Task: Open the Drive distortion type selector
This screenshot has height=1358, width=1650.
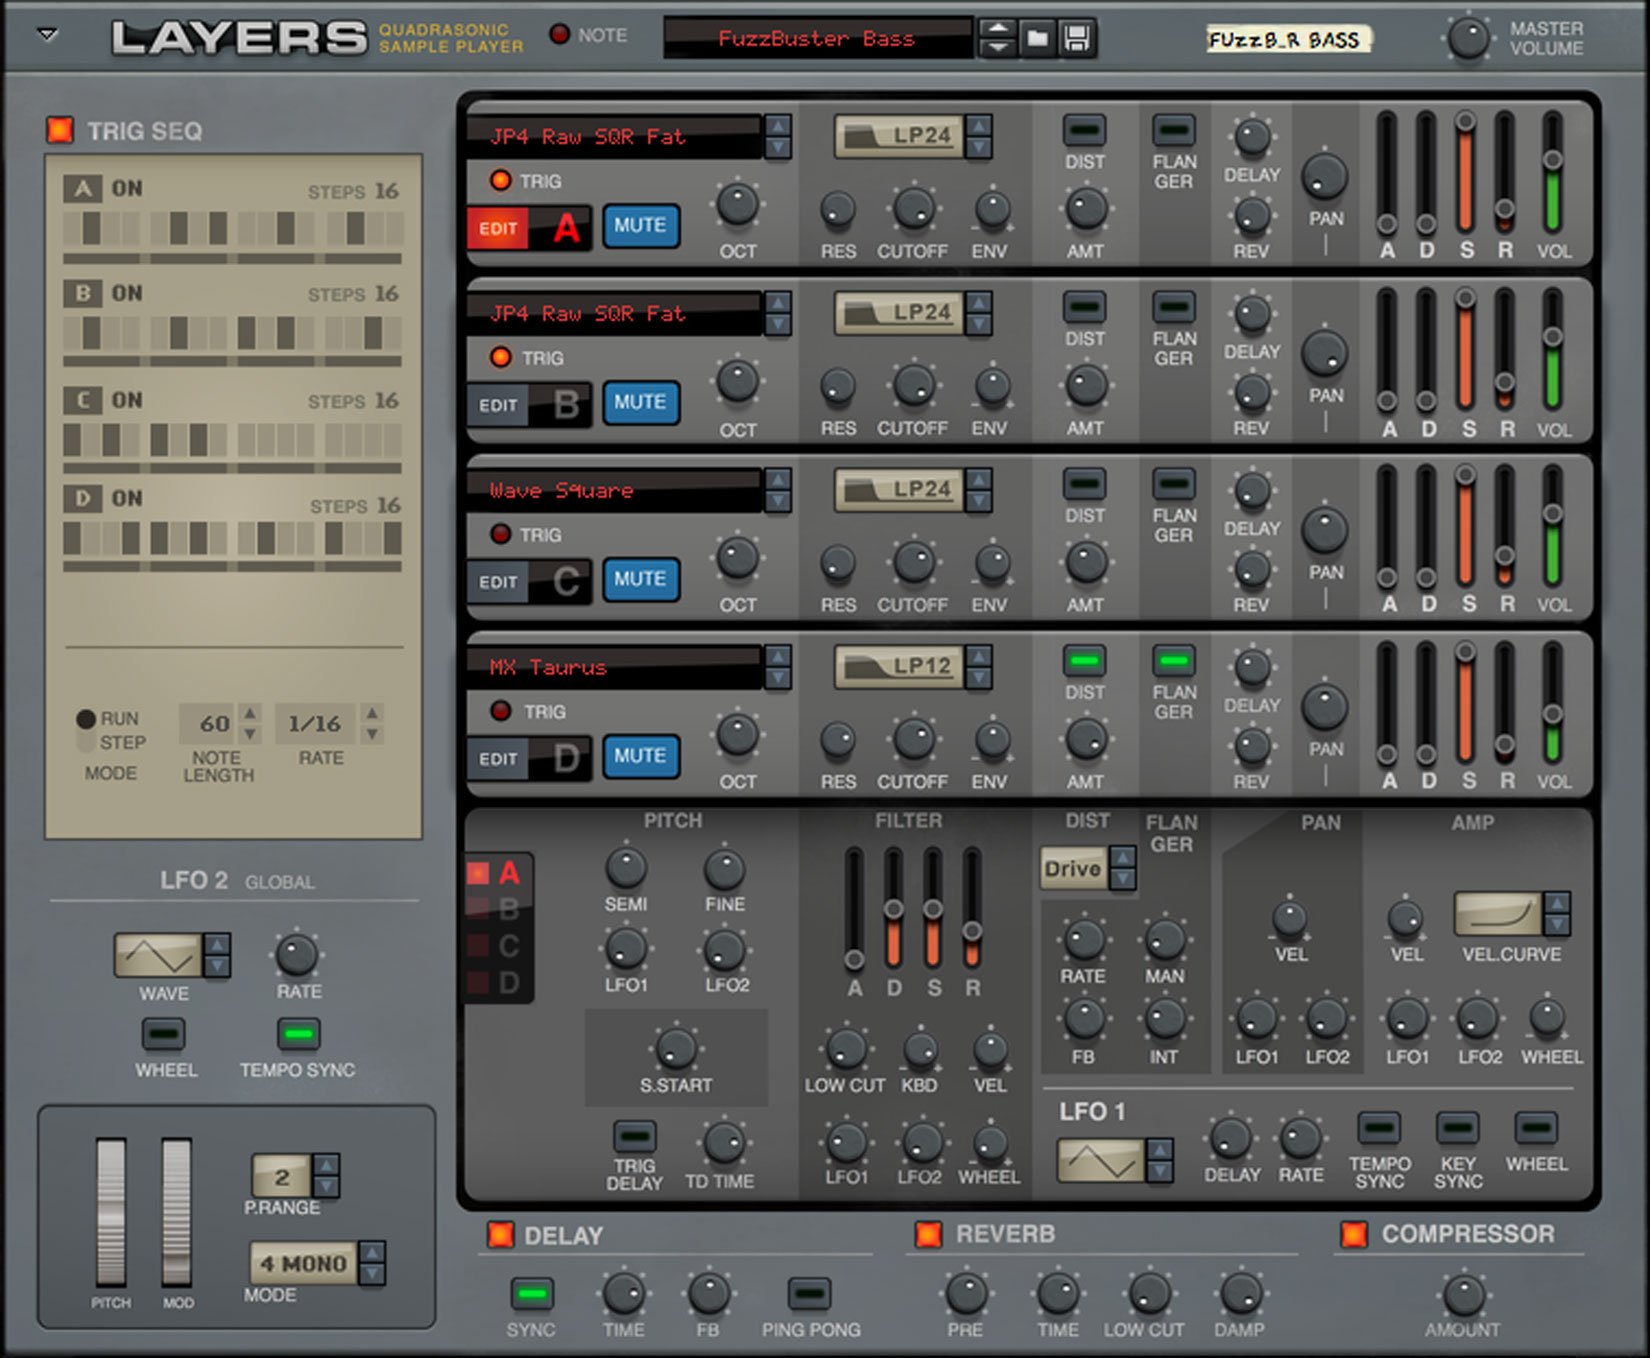Action: [1073, 869]
